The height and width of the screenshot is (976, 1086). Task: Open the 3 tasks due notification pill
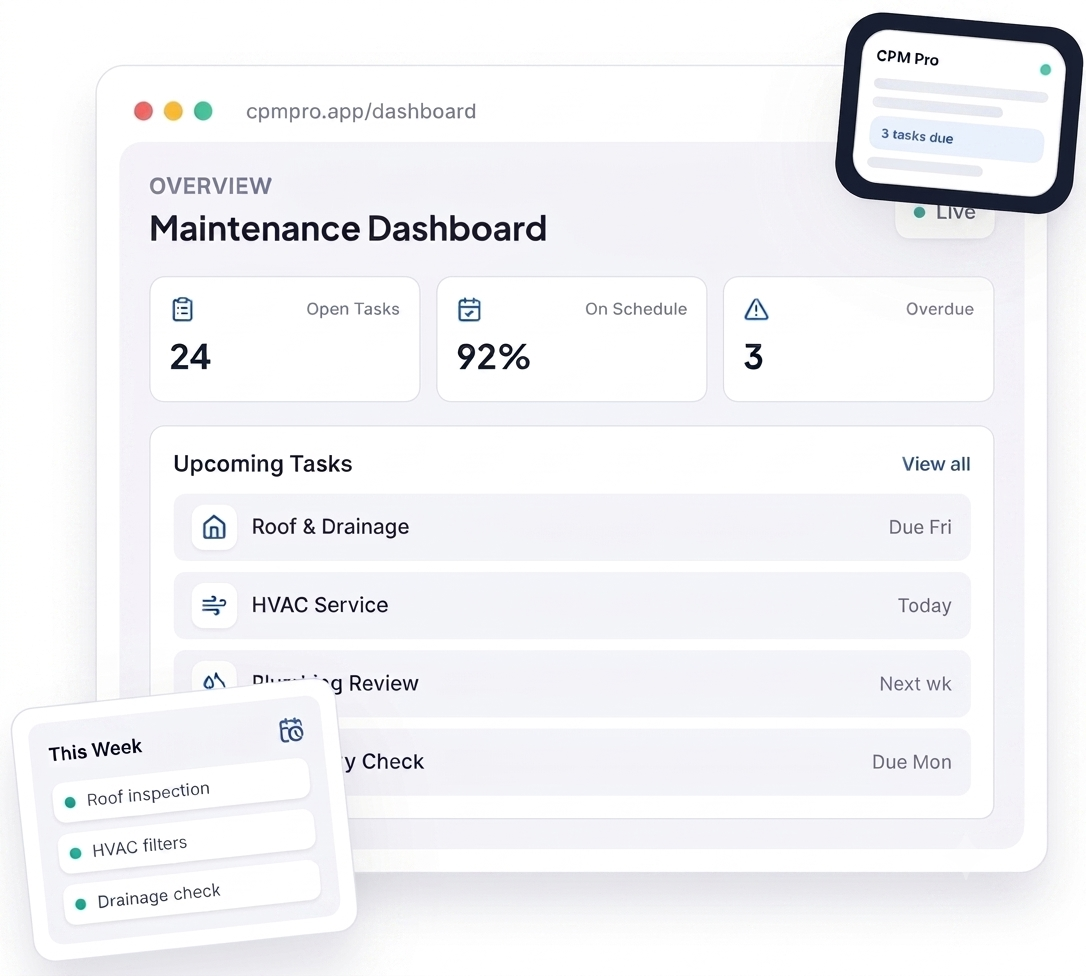[956, 141]
